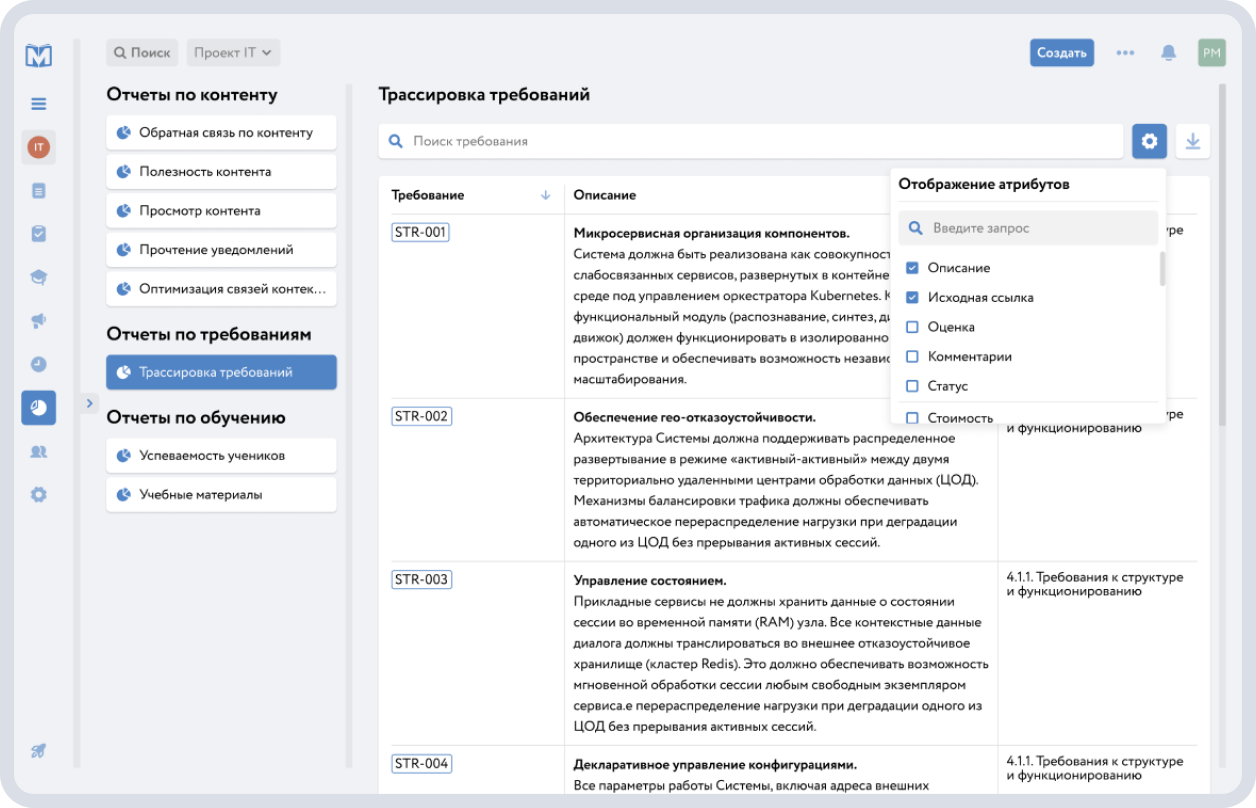This screenshot has height=808, width=1256.
Task: Open the reports pie-chart section in sidebar
Action: click(x=38, y=407)
